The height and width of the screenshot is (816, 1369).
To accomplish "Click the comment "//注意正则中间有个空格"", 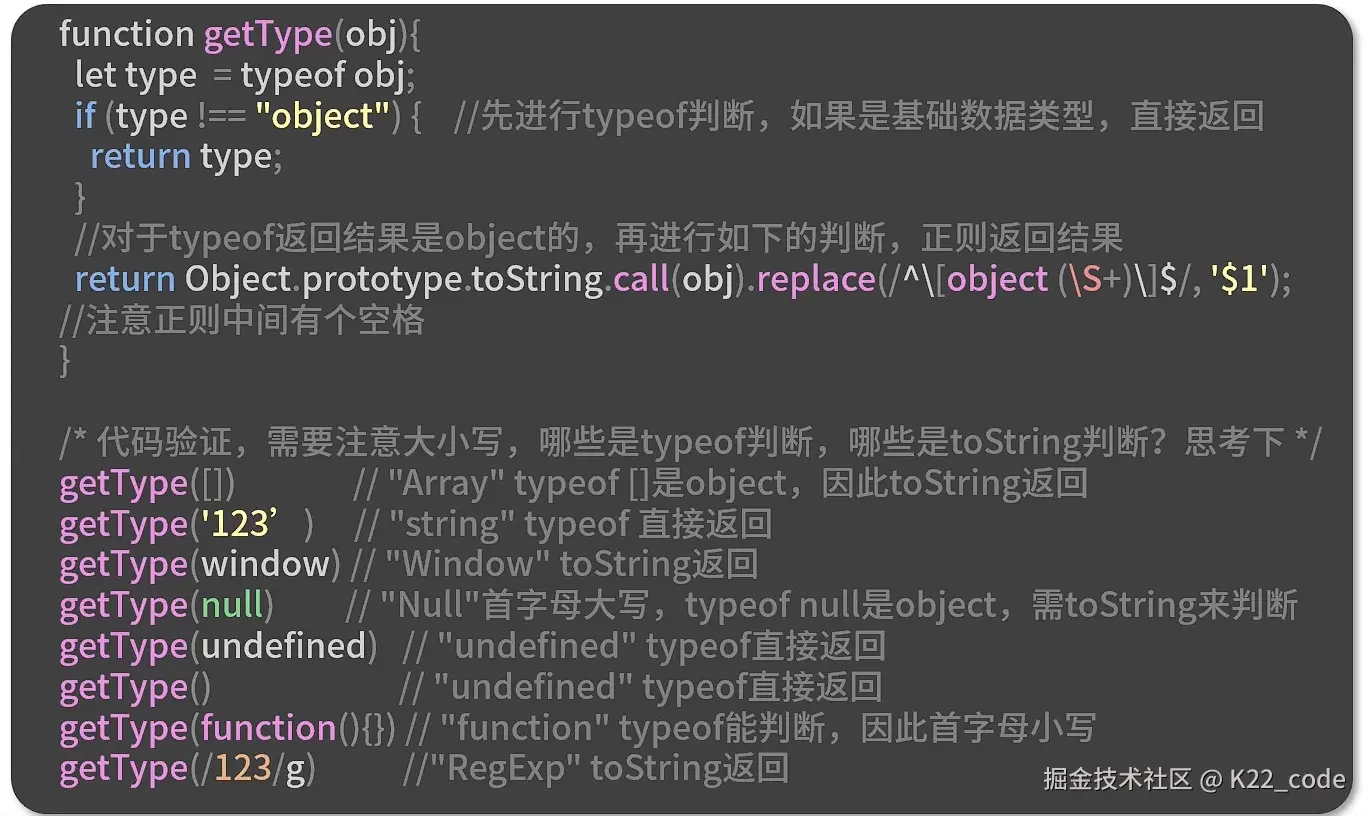I will [x=242, y=320].
